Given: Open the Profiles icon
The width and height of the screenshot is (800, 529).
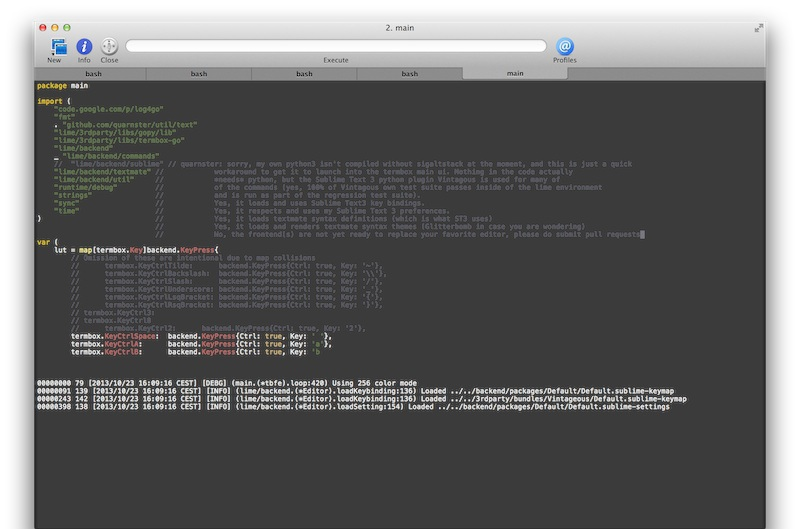Looking at the screenshot, I should [x=564, y=46].
